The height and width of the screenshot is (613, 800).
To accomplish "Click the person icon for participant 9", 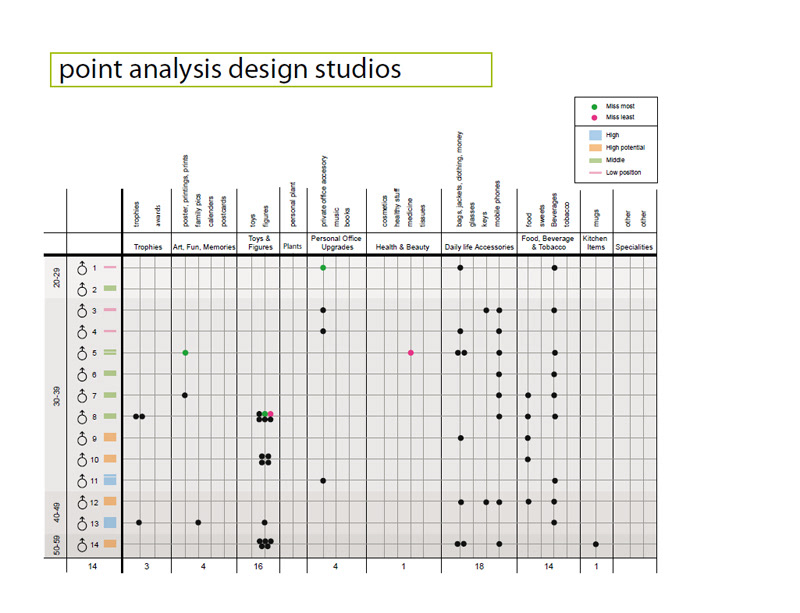I will tap(82, 438).
